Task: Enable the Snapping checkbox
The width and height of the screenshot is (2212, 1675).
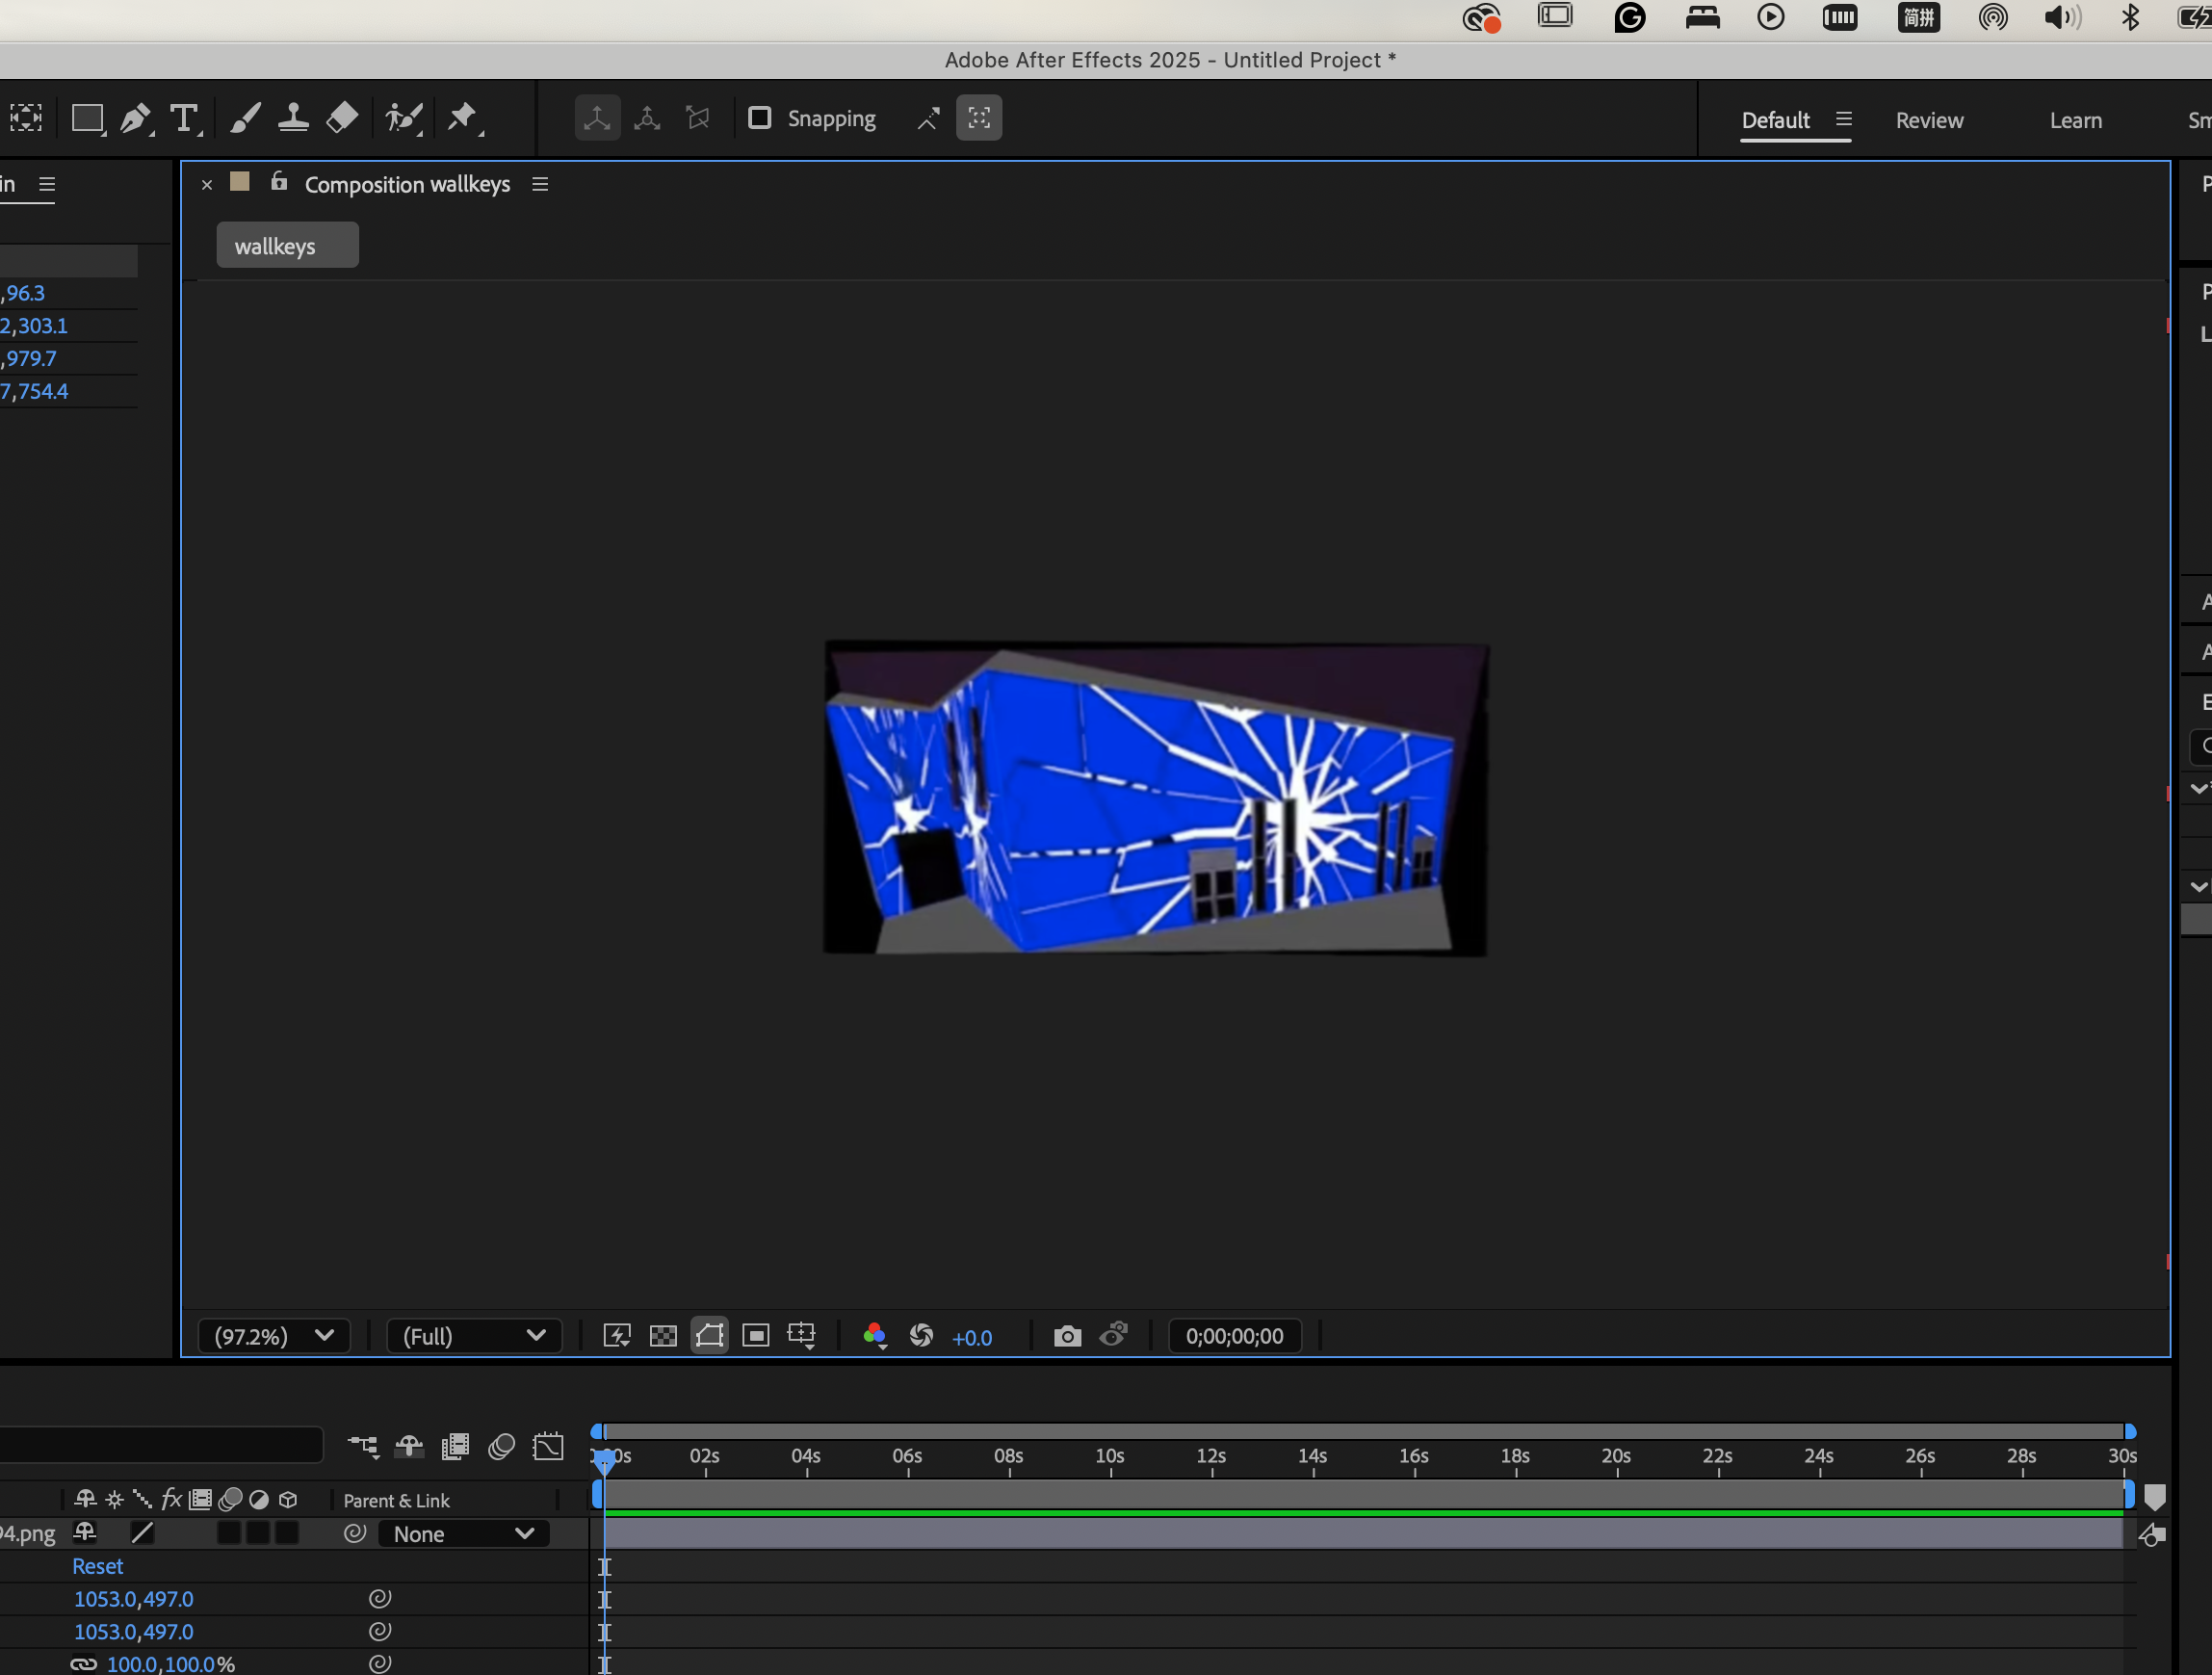Action: (x=760, y=118)
